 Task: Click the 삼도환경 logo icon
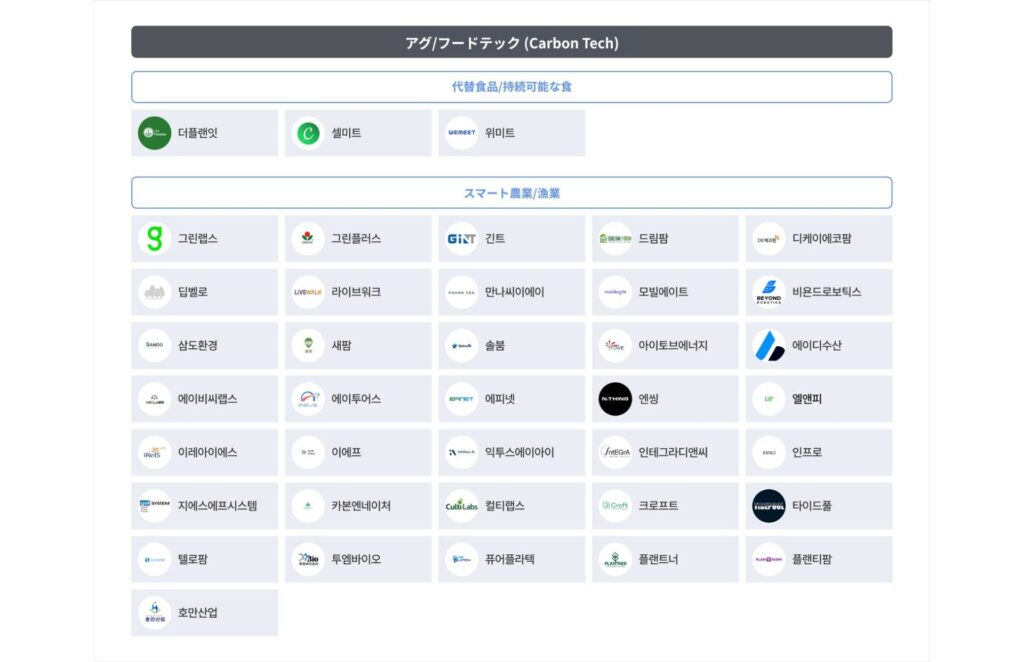pos(155,345)
